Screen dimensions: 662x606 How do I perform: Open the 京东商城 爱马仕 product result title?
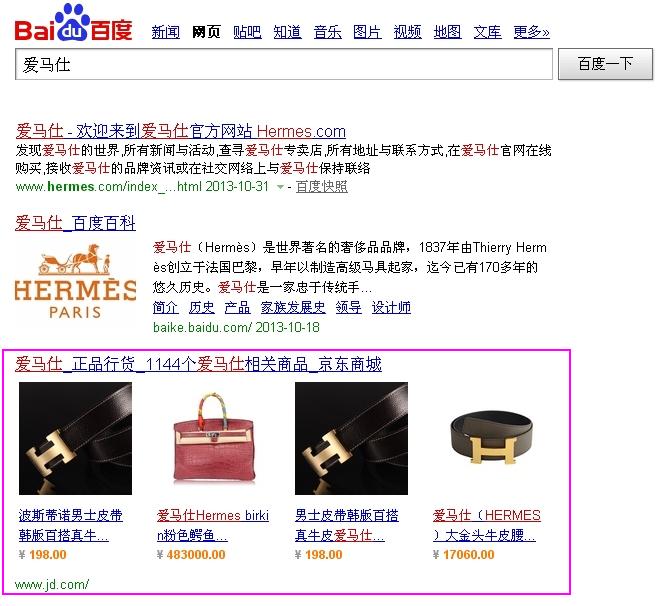pyautogui.click(x=198, y=364)
